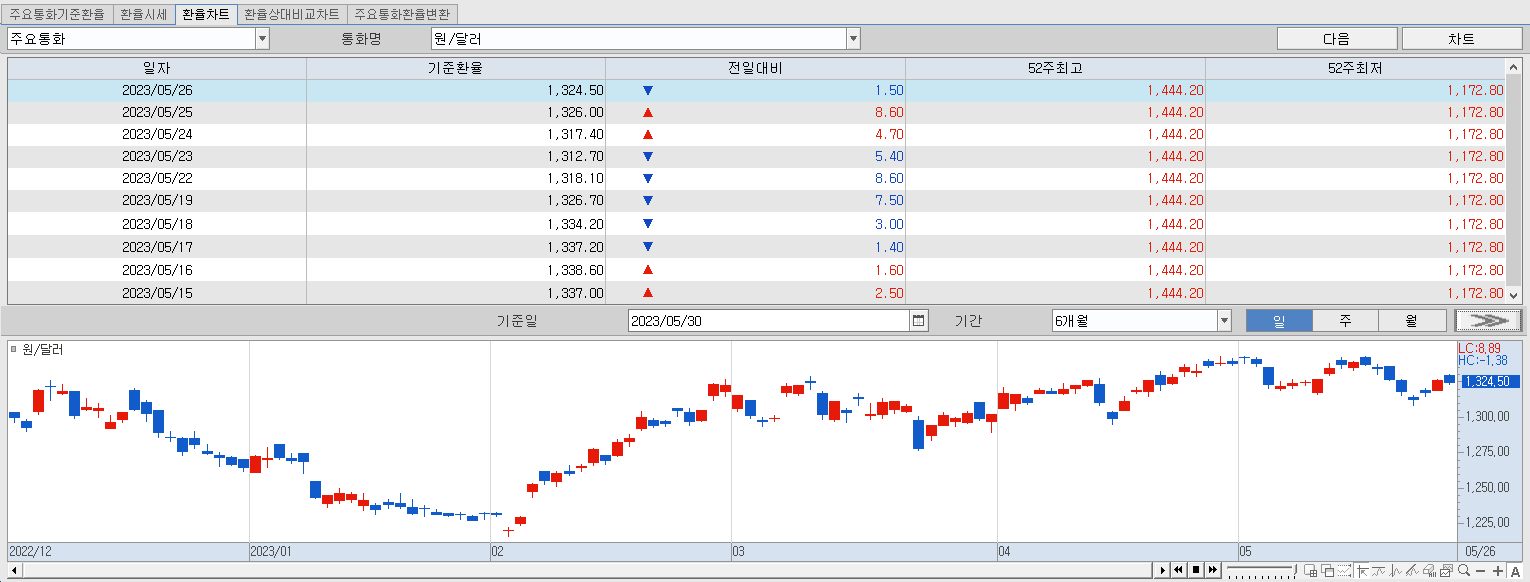Click the 2023/05/16 date cell
The image size is (1530, 582).
pyautogui.click(x=157, y=270)
